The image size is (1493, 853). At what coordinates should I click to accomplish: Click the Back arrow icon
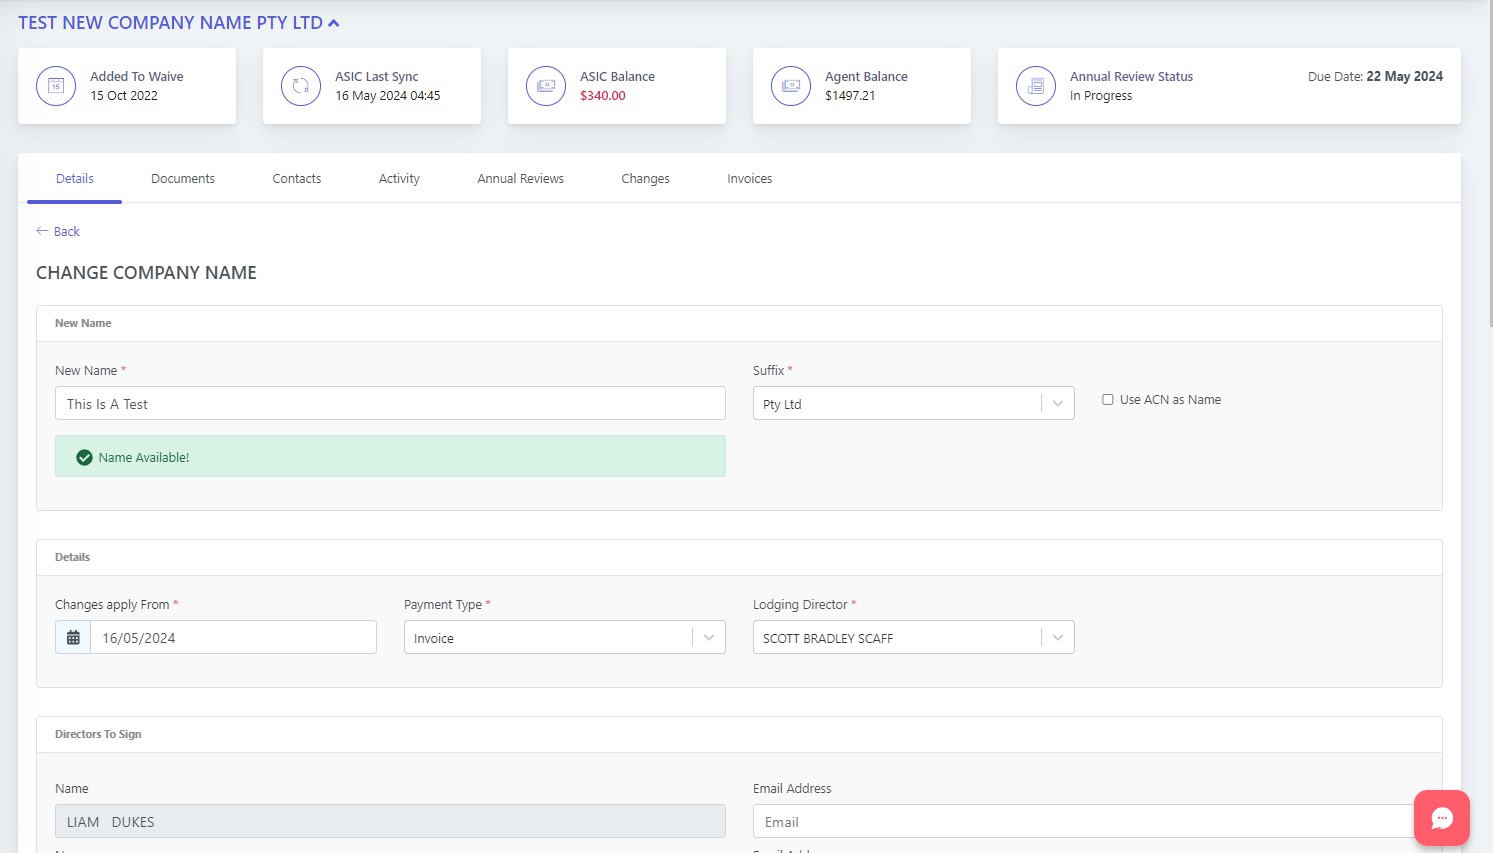[42, 231]
